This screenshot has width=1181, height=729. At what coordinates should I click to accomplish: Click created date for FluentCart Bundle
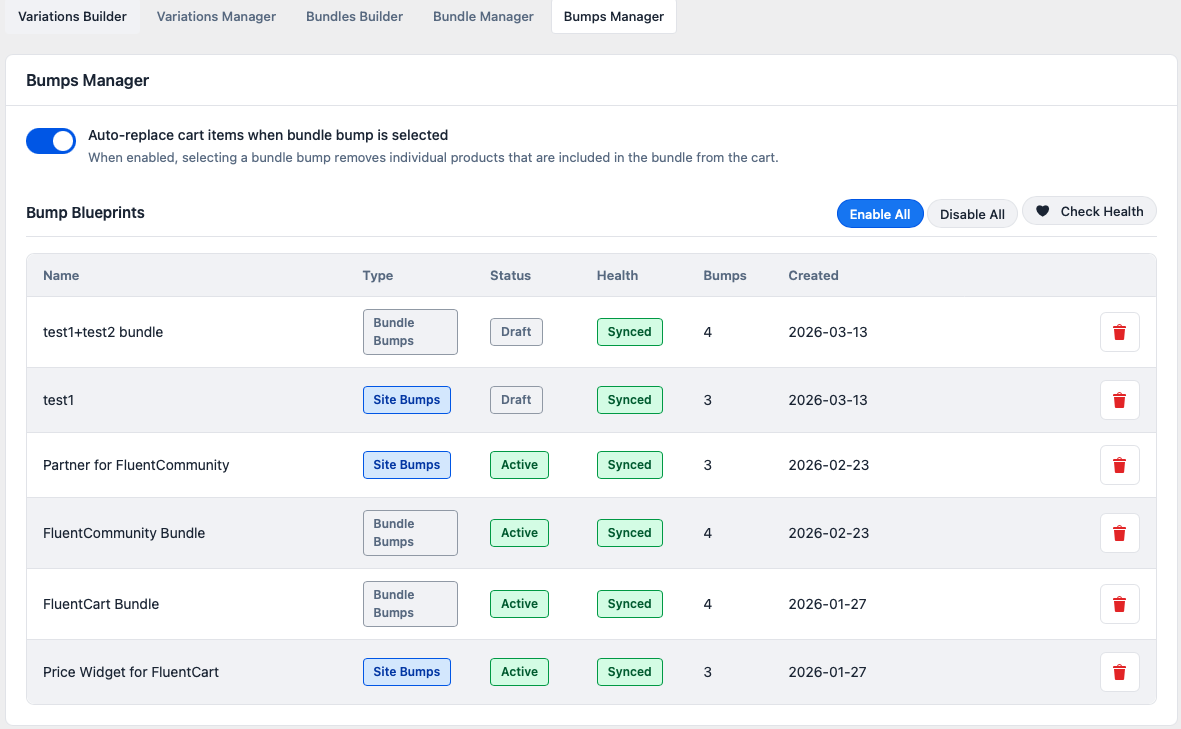827,604
